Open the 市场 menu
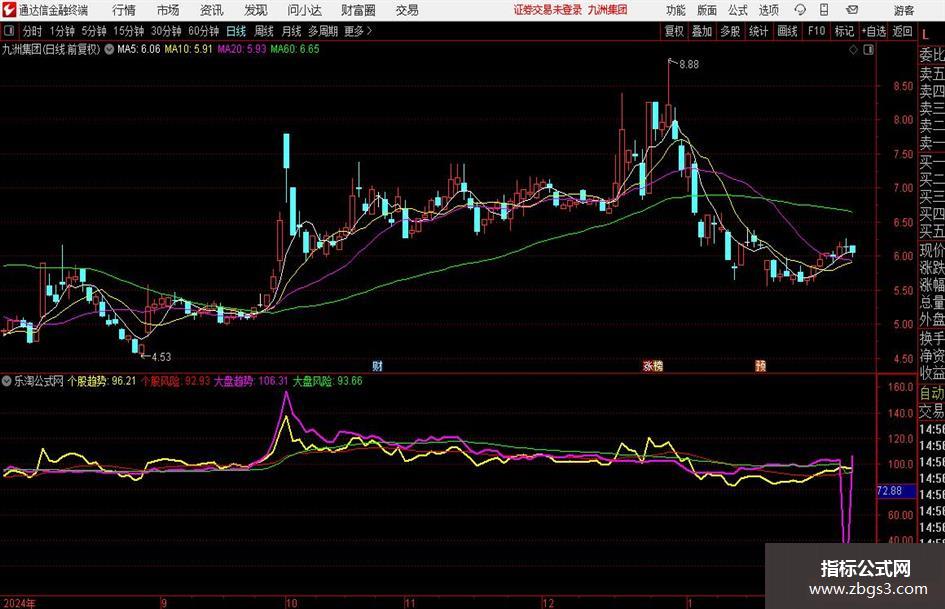945x609 pixels. click(168, 10)
